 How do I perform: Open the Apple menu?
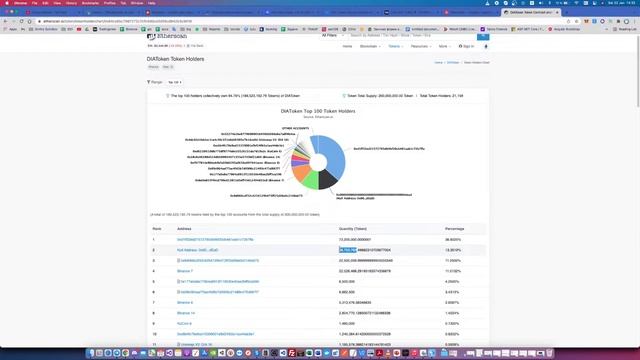tap(7, 3)
